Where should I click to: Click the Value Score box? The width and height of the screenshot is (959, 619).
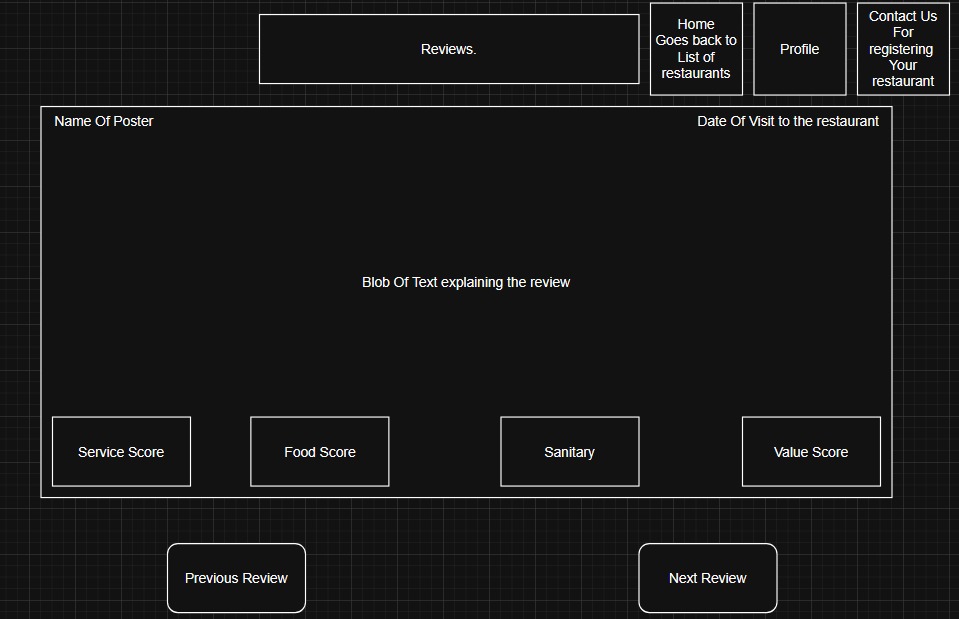810,451
